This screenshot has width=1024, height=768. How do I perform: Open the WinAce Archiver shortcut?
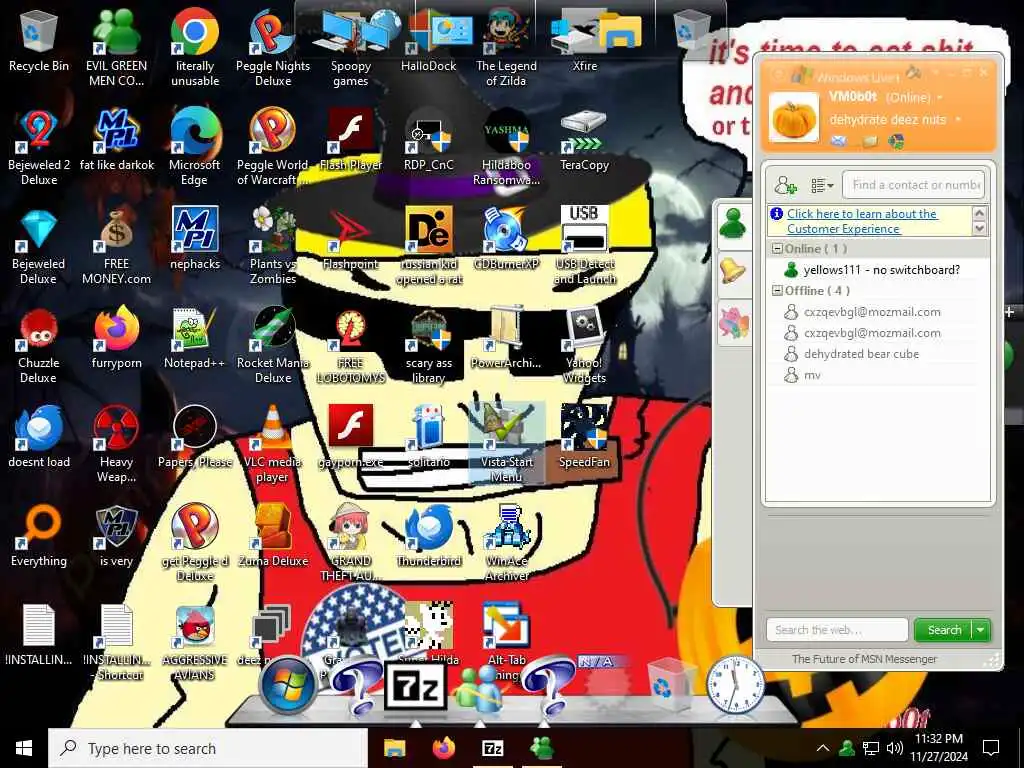[x=506, y=543]
